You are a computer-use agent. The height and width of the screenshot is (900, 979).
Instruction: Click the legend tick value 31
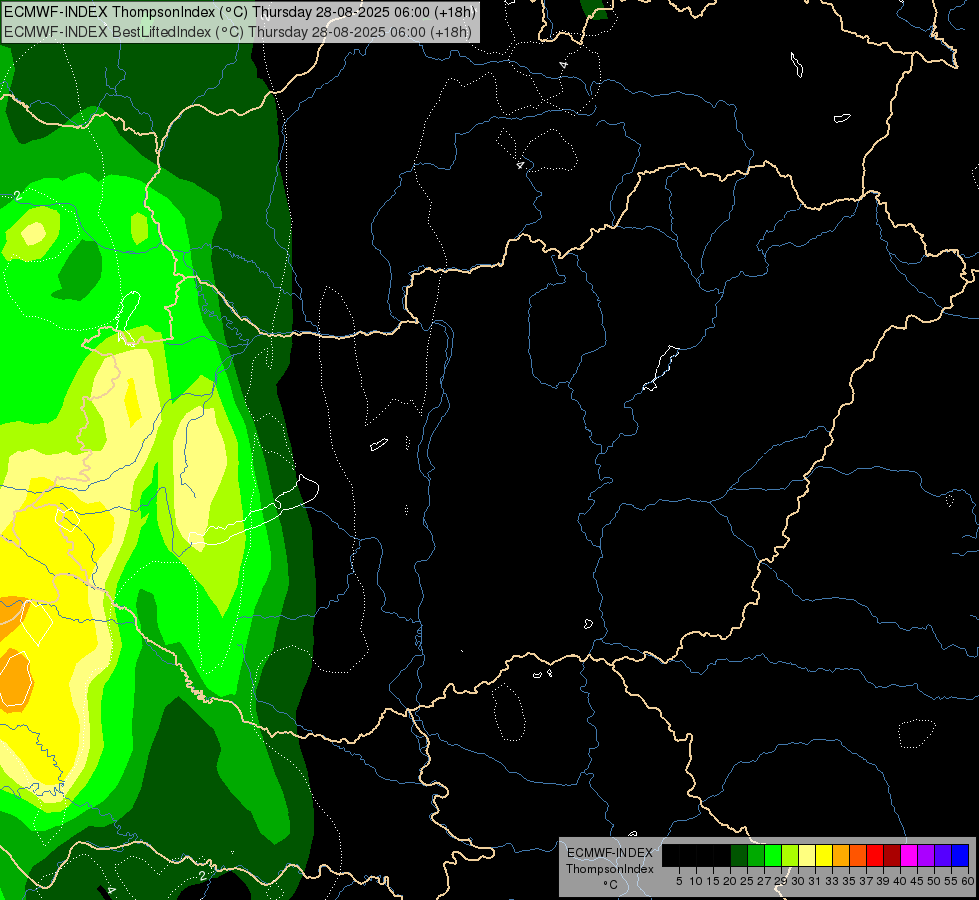coord(815,881)
